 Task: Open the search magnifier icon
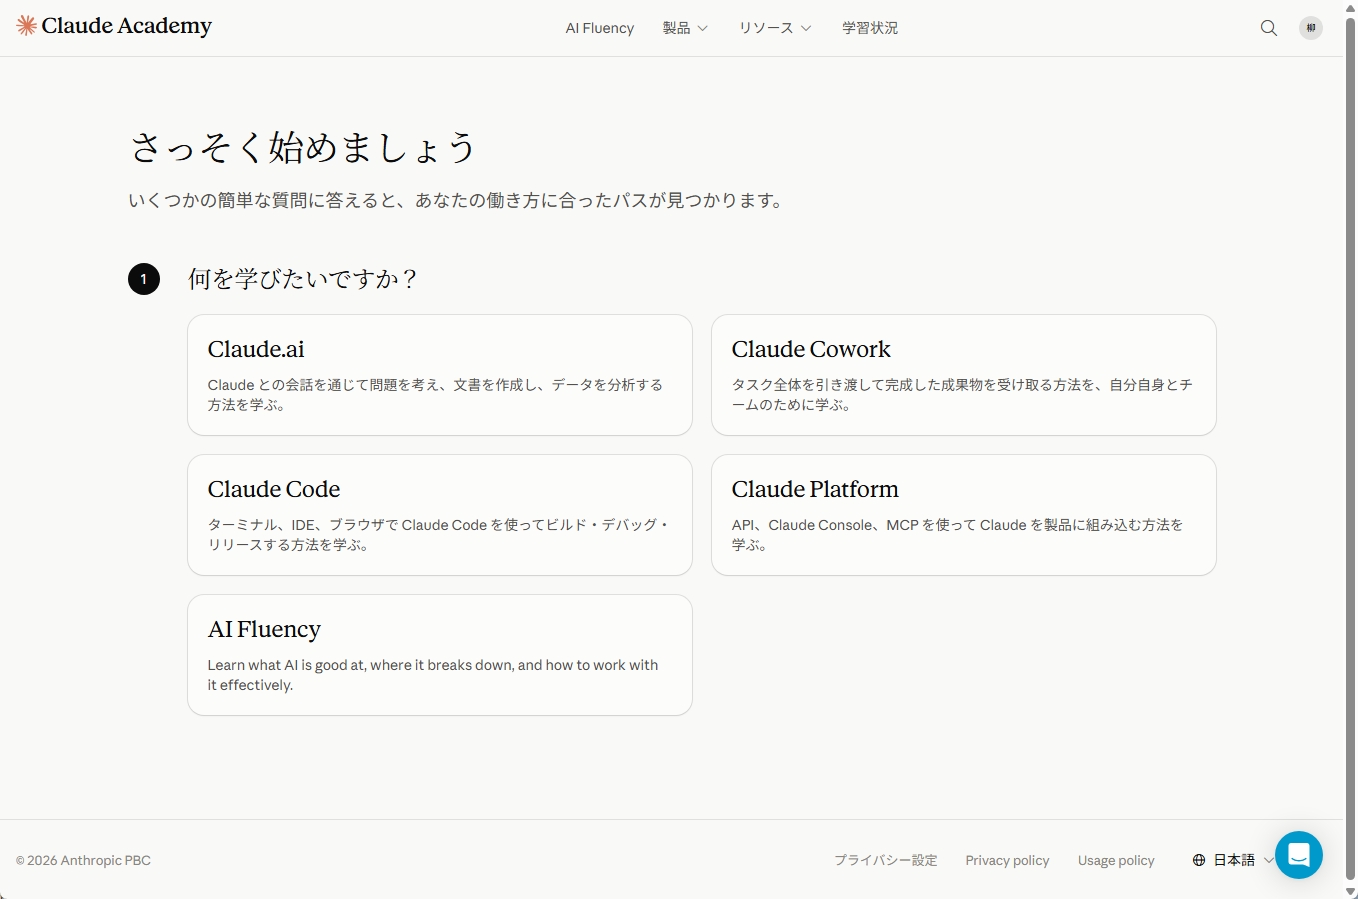click(1269, 28)
